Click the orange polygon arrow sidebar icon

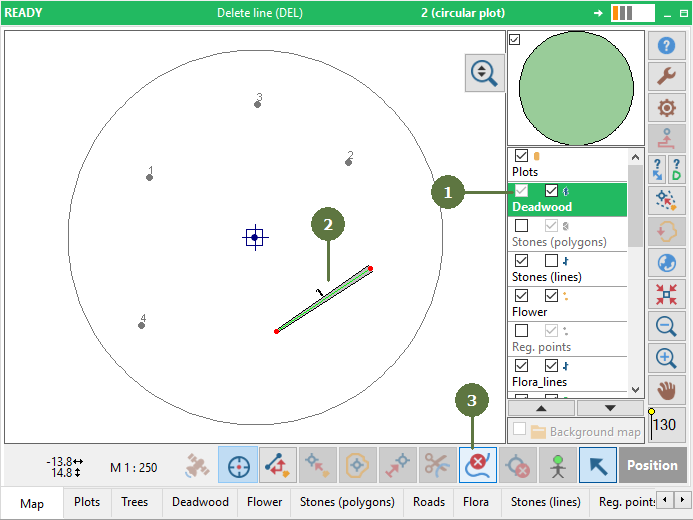[666, 232]
